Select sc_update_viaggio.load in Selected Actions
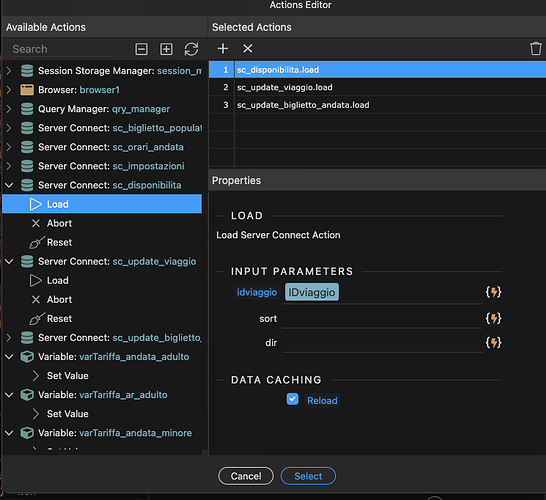This screenshot has height=500, width=546. click(x=377, y=87)
